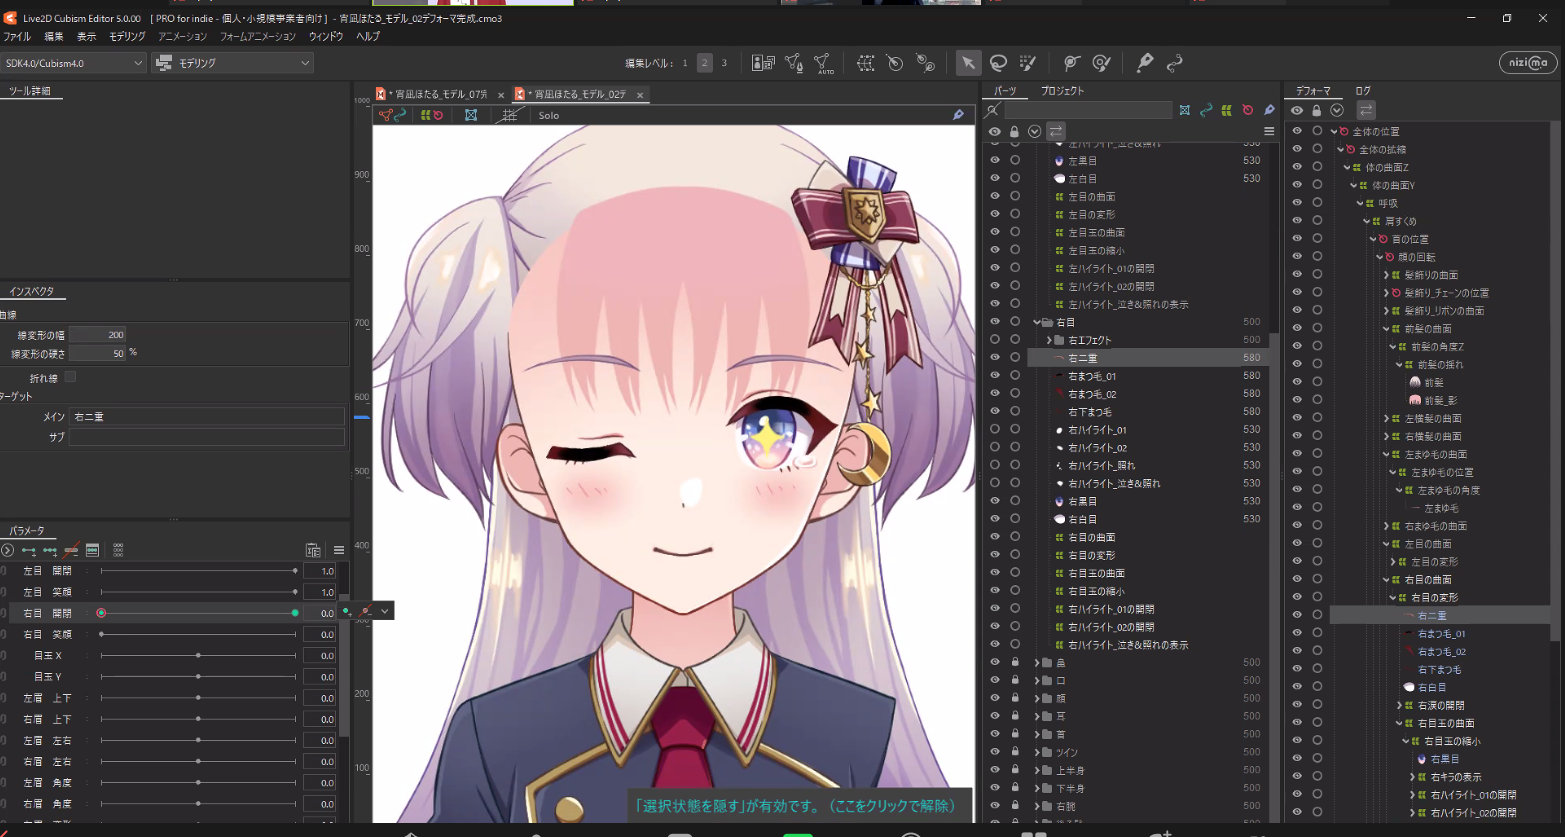The width and height of the screenshot is (1565, 837).
Task: Set edit level to 1
Action: [685, 63]
